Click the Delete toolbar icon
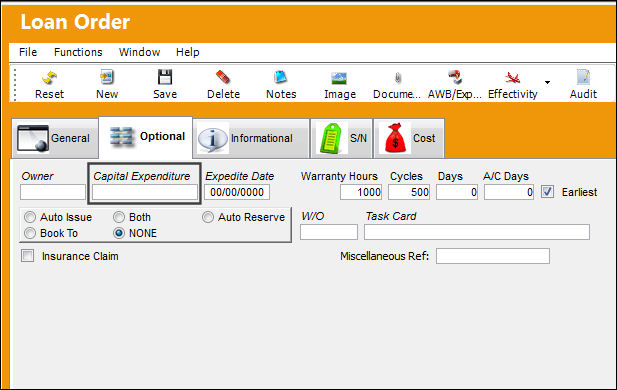Viewport: 617px width, 390px height. [x=223, y=78]
